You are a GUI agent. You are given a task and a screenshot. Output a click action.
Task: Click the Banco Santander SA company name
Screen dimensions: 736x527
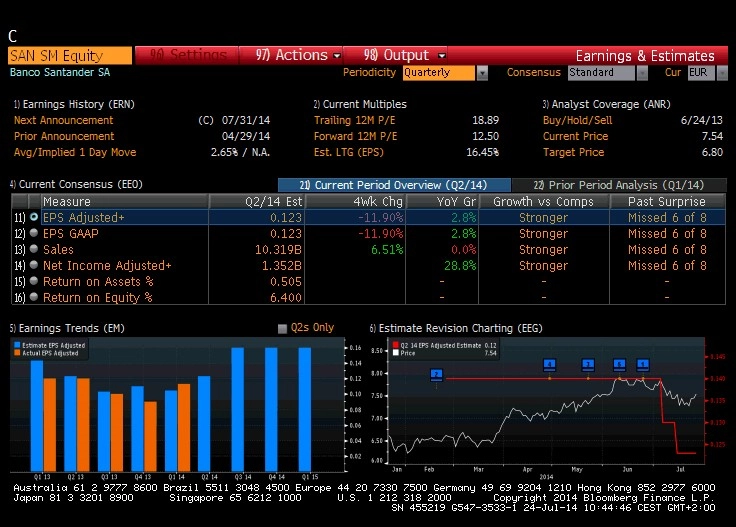click(x=60, y=72)
